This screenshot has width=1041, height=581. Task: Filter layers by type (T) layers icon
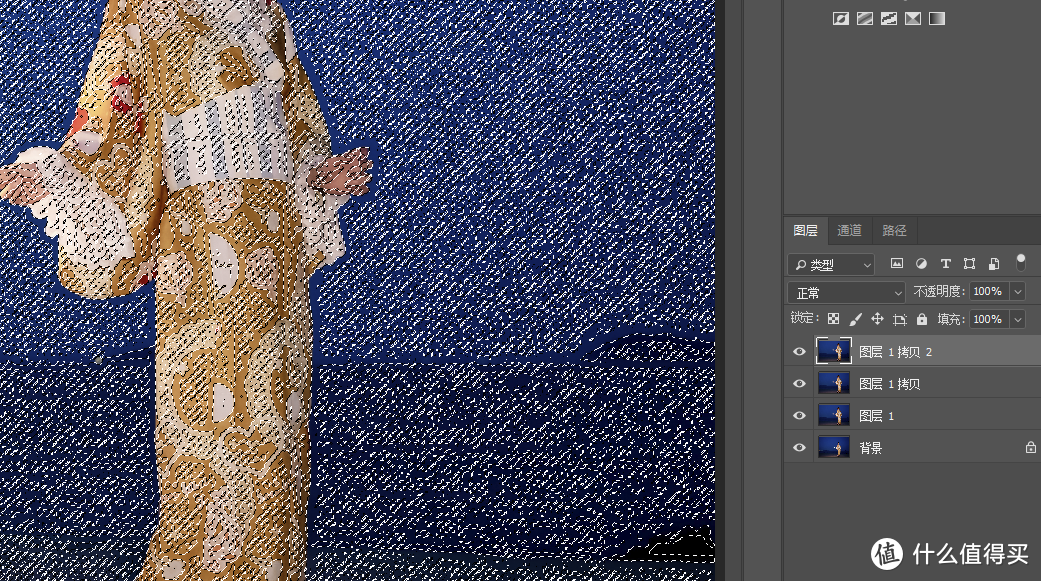pyautogui.click(x=945, y=264)
